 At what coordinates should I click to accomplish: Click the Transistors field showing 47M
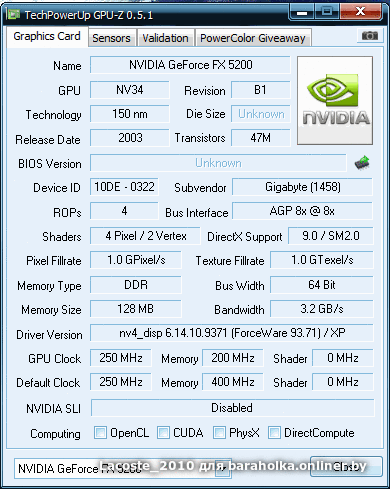[x=261, y=138]
